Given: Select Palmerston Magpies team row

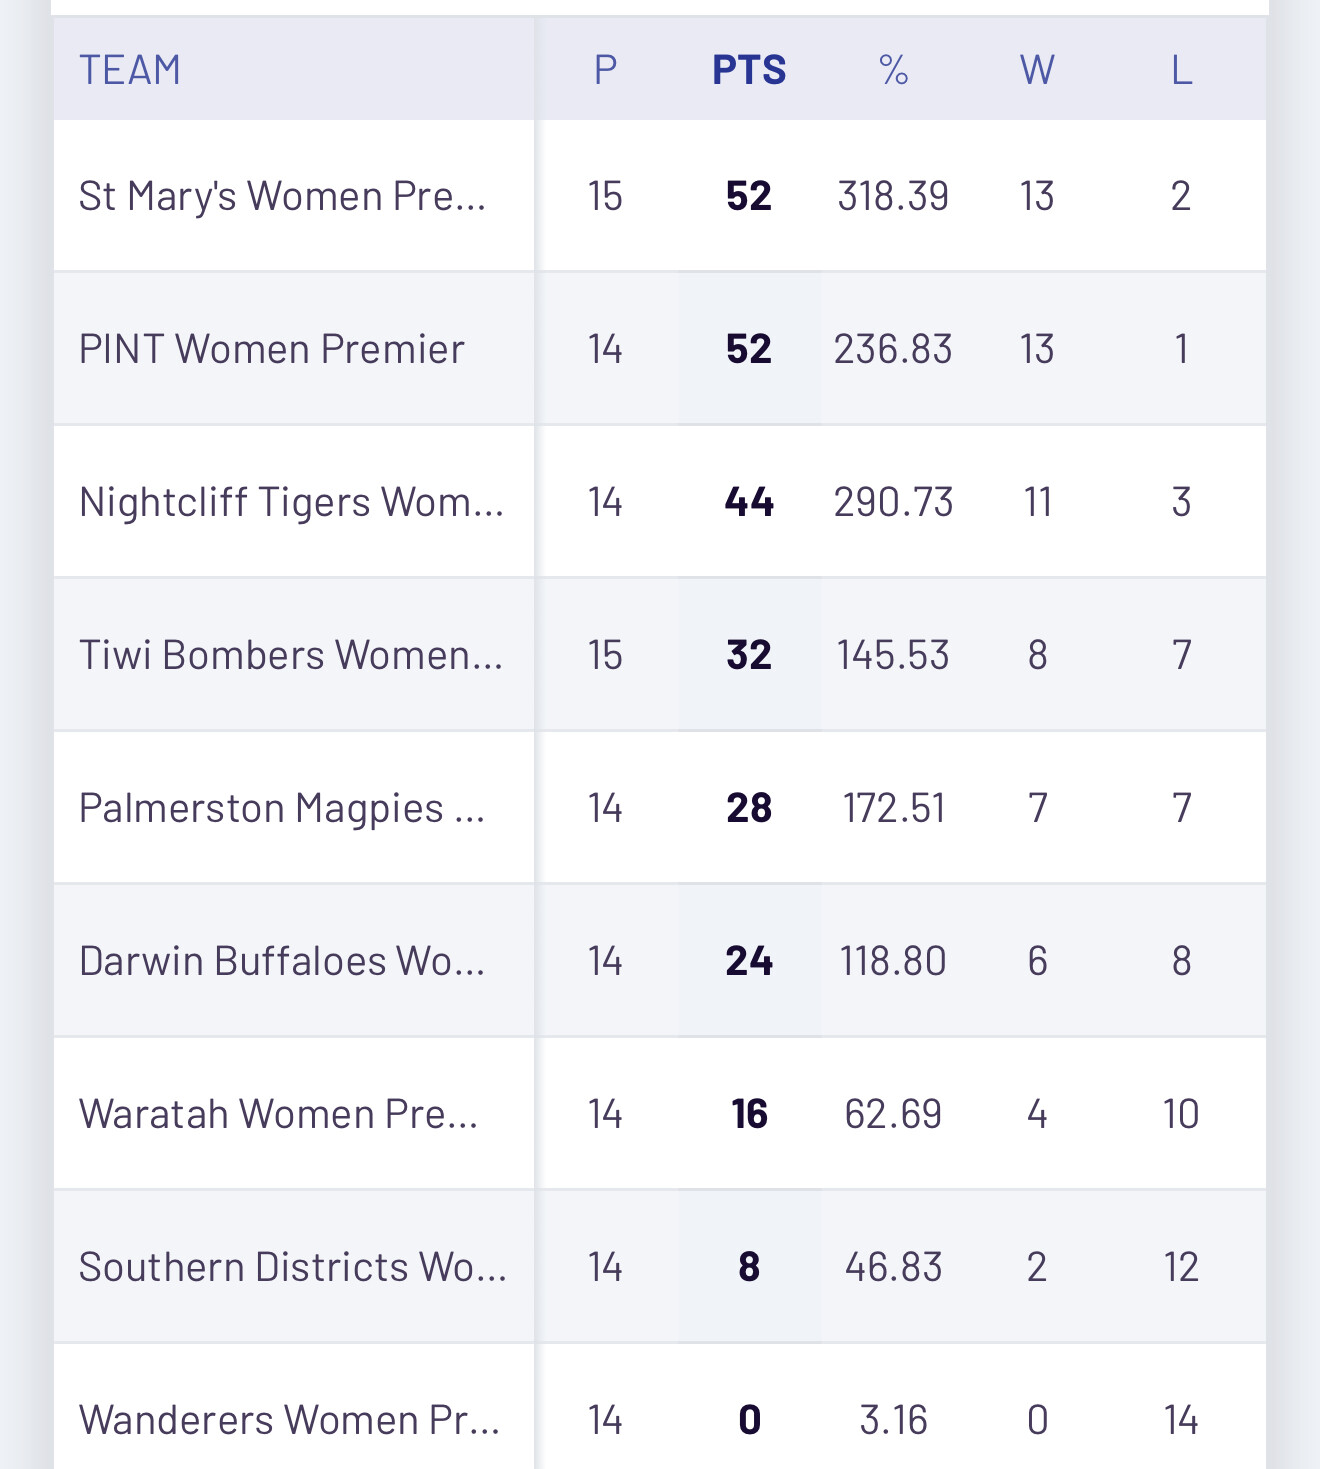Looking at the screenshot, I should 660,808.
